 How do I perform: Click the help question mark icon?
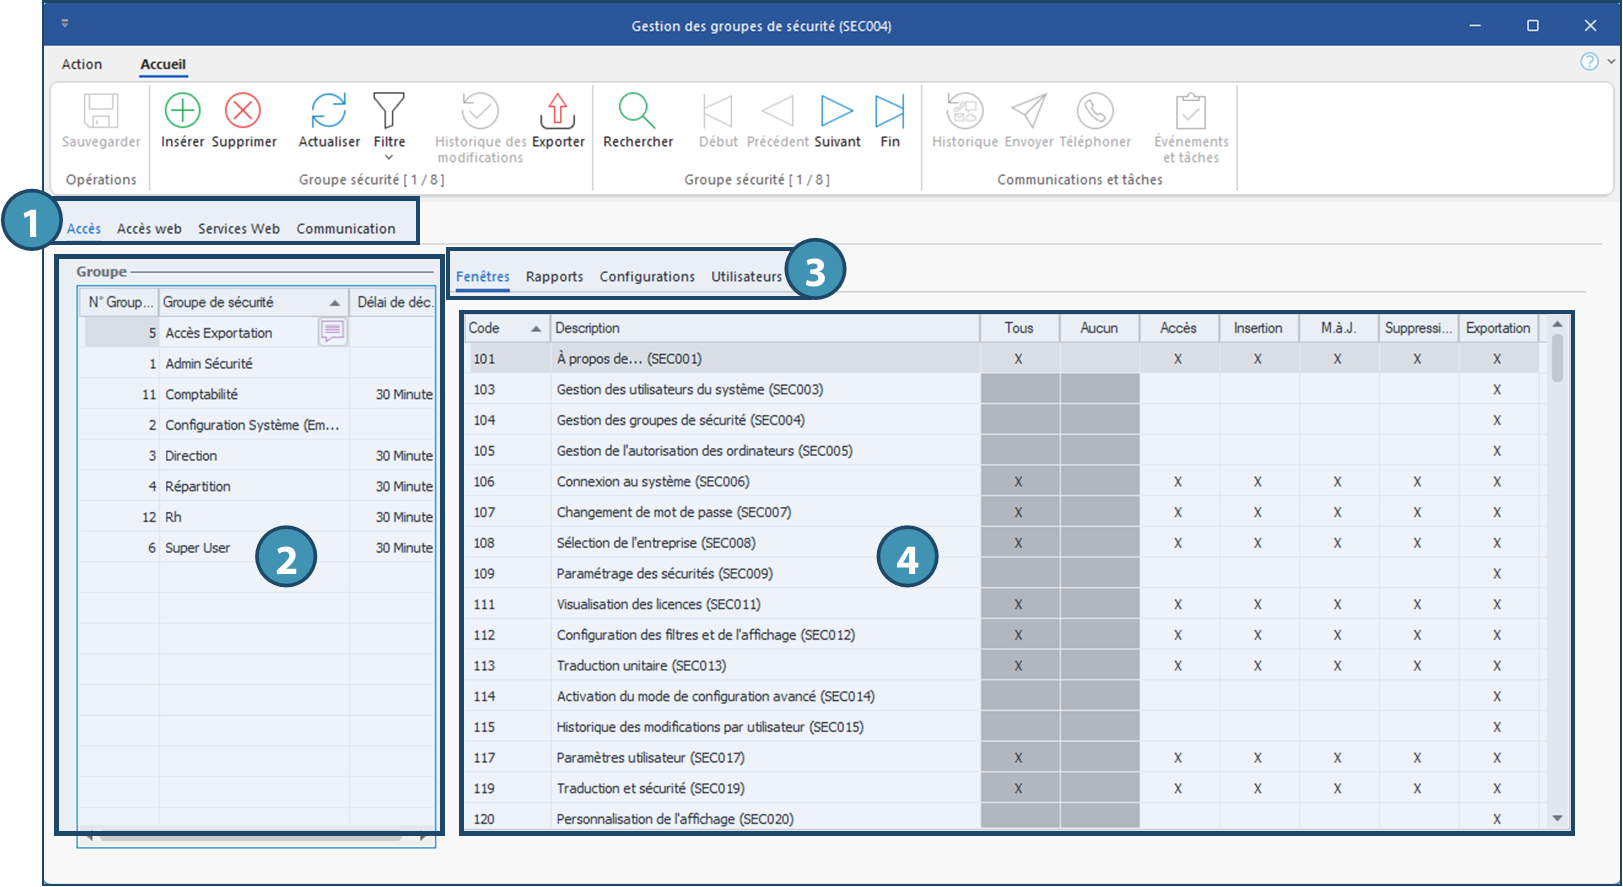click(1589, 62)
